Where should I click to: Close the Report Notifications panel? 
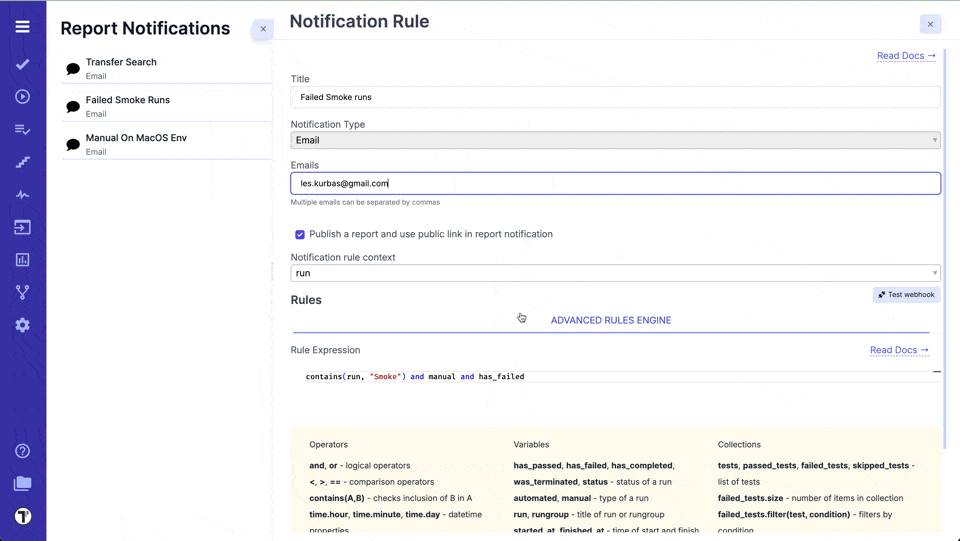point(263,29)
